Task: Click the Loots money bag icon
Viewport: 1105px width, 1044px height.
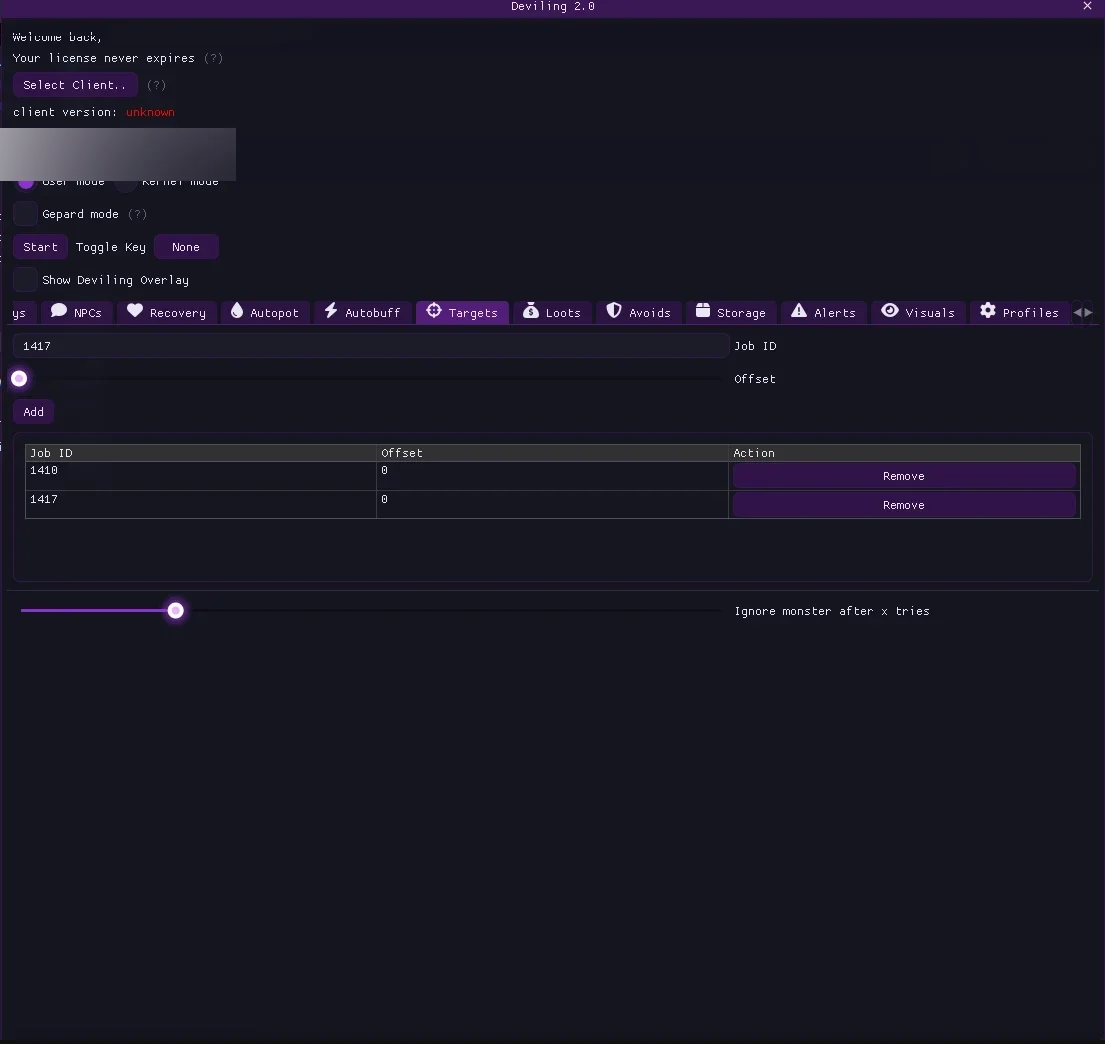Action: coord(531,311)
